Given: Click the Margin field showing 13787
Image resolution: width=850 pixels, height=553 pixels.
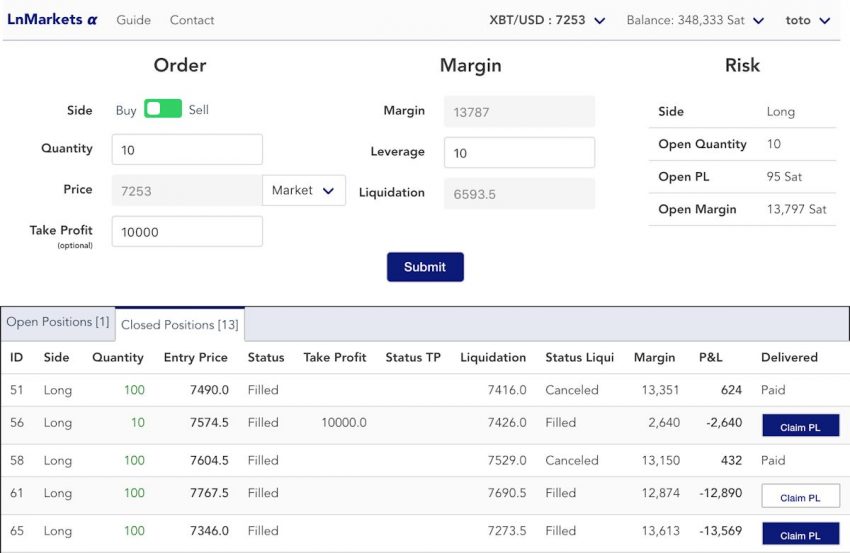Looking at the screenshot, I should (519, 111).
